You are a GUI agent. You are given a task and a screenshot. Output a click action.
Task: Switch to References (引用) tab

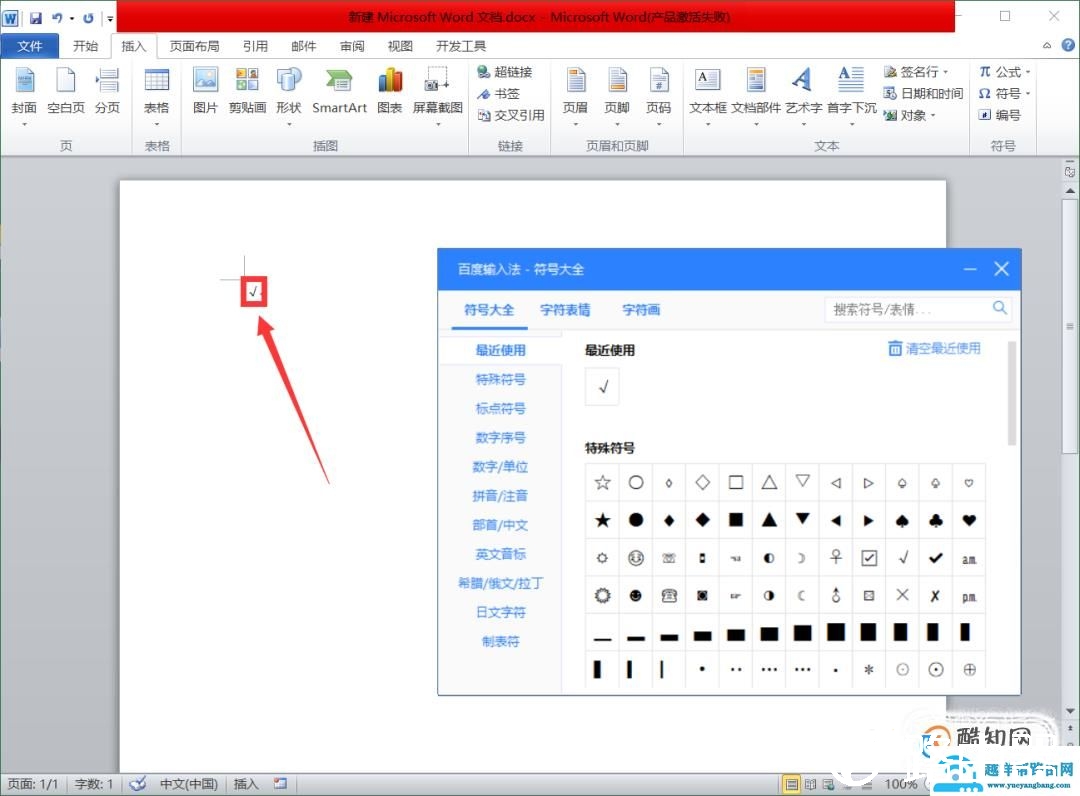pyautogui.click(x=255, y=45)
